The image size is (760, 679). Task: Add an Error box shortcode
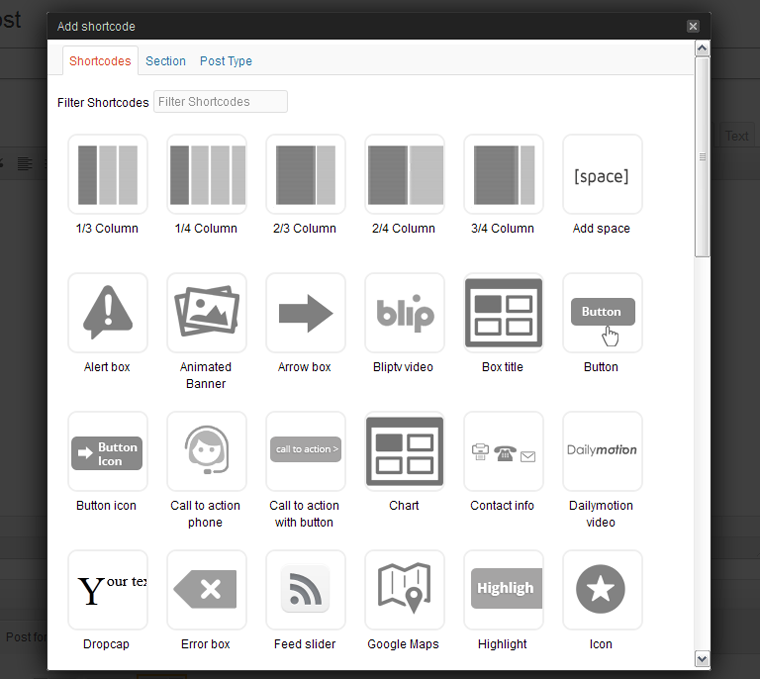coord(206,590)
